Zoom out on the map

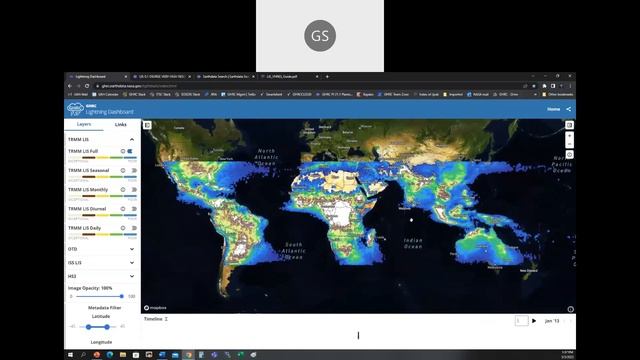pyautogui.click(x=569, y=144)
